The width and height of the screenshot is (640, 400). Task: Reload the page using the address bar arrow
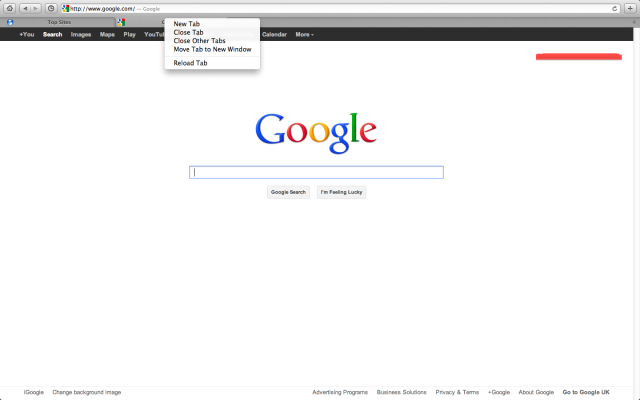coord(614,9)
